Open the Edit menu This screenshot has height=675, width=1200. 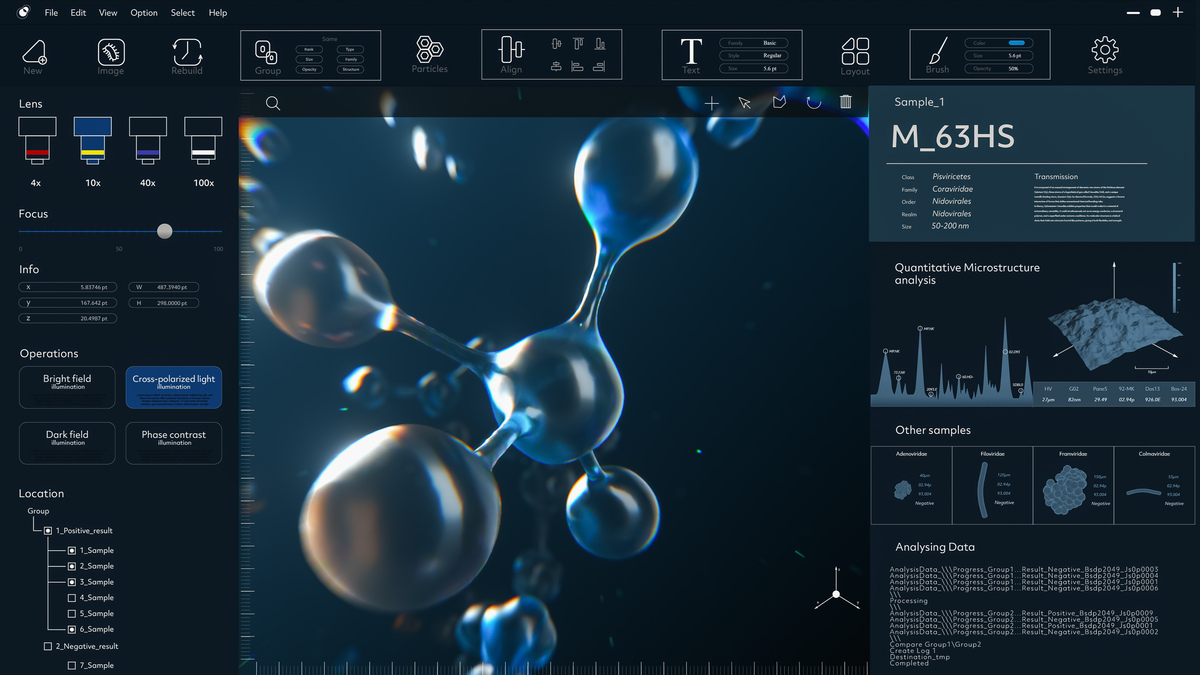[x=78, y=13]
